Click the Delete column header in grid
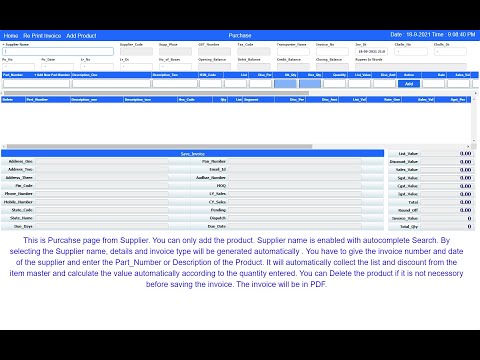480x360 pixels. 13,99
